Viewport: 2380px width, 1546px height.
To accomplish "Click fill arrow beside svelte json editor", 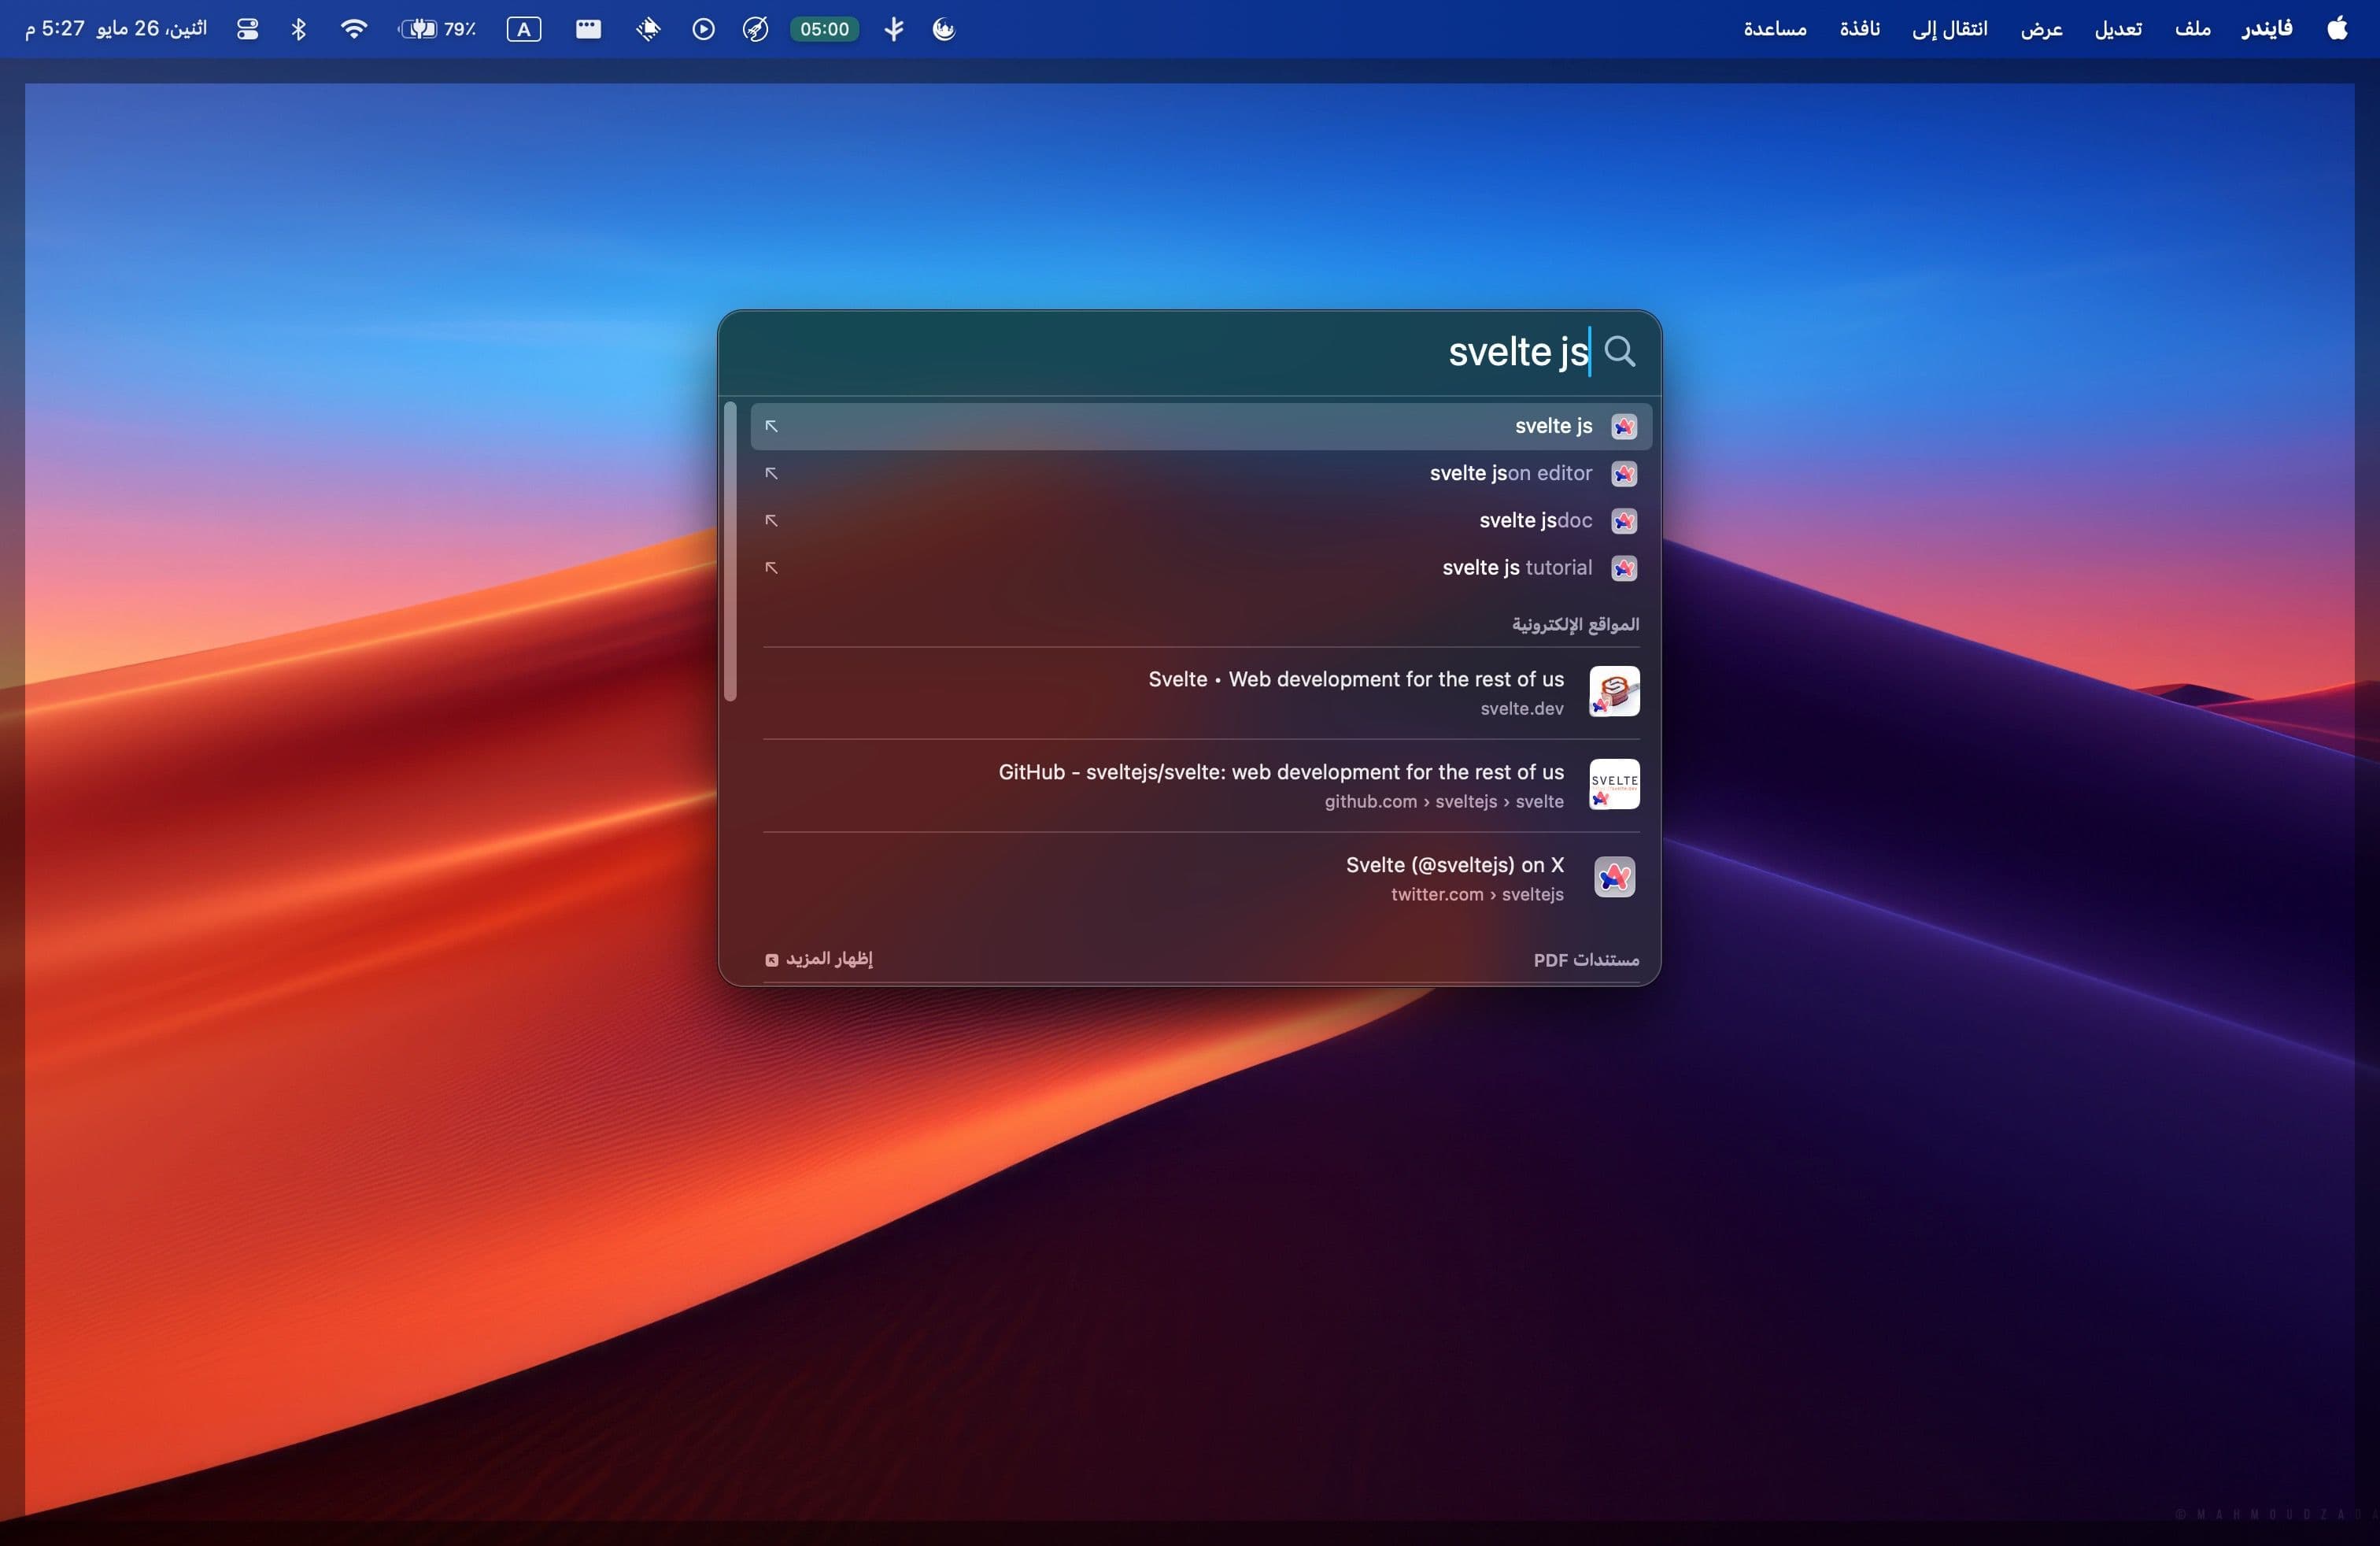I will point(771,473).
